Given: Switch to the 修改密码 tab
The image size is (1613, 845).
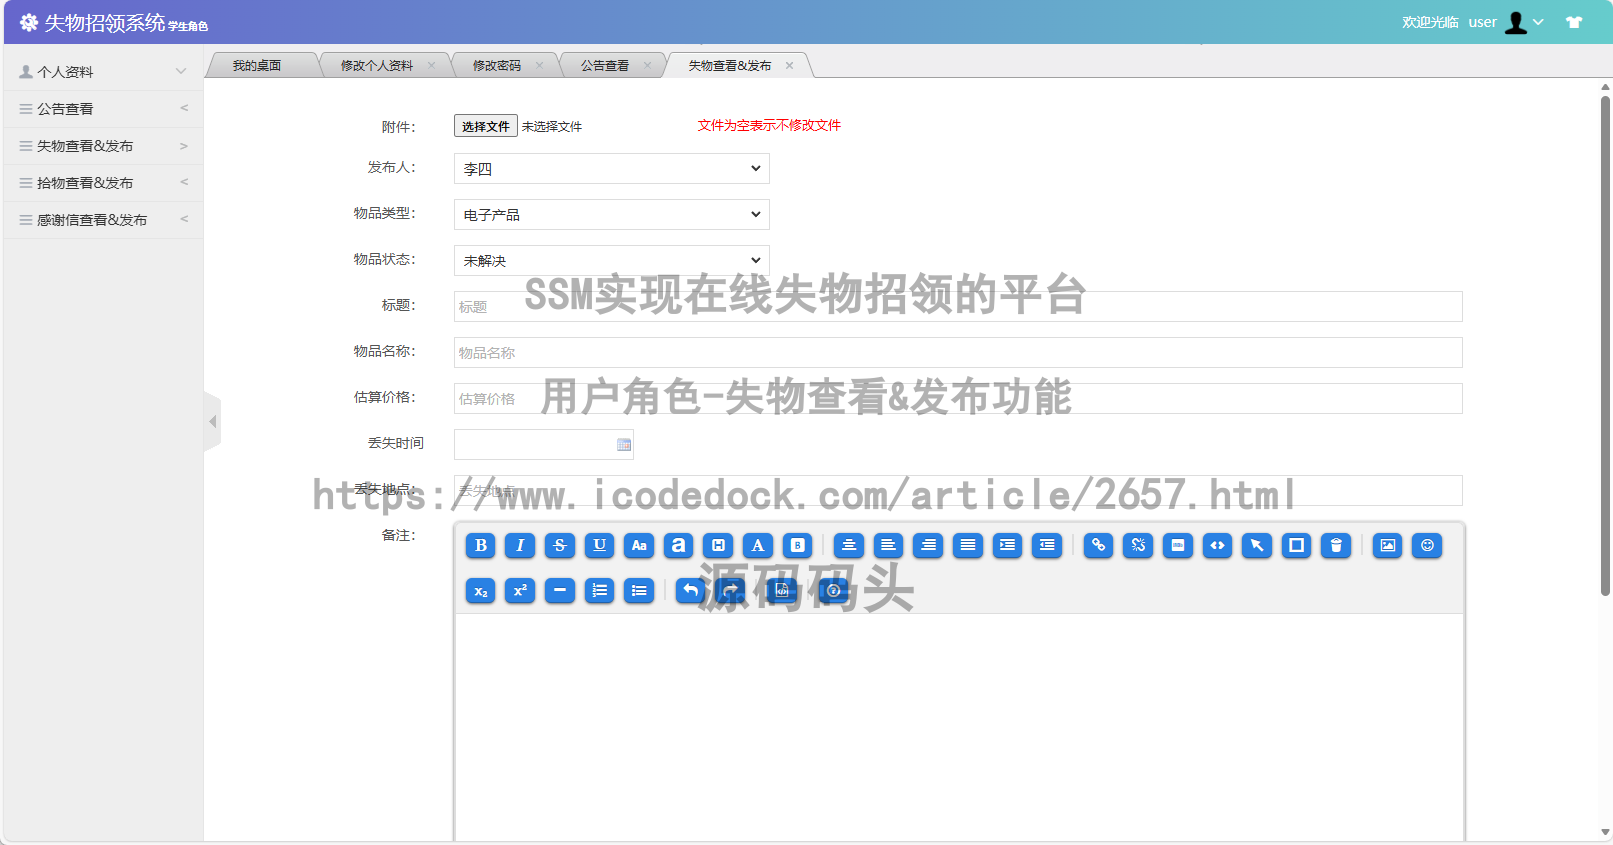Looking at the screenshot, I should (497, 66).
